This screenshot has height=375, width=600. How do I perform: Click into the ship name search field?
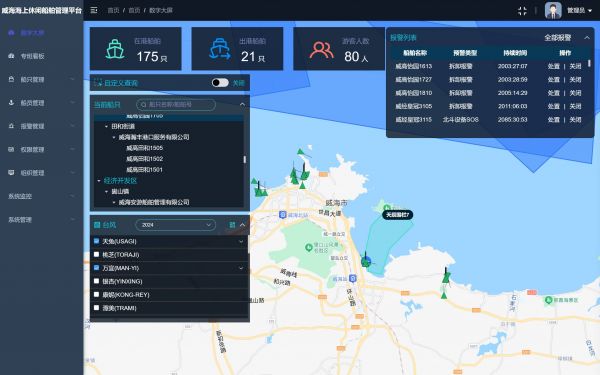[176, 104]
